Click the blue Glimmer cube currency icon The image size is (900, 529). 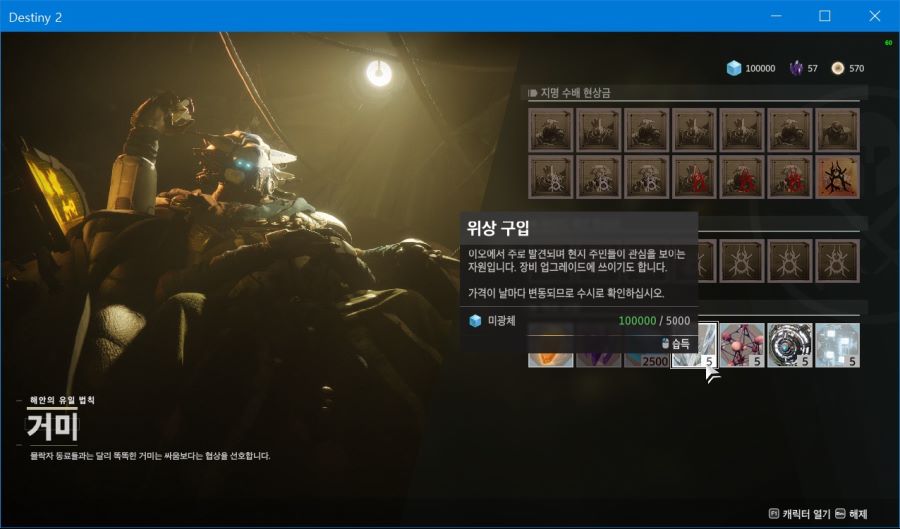(x=734, y=68)
